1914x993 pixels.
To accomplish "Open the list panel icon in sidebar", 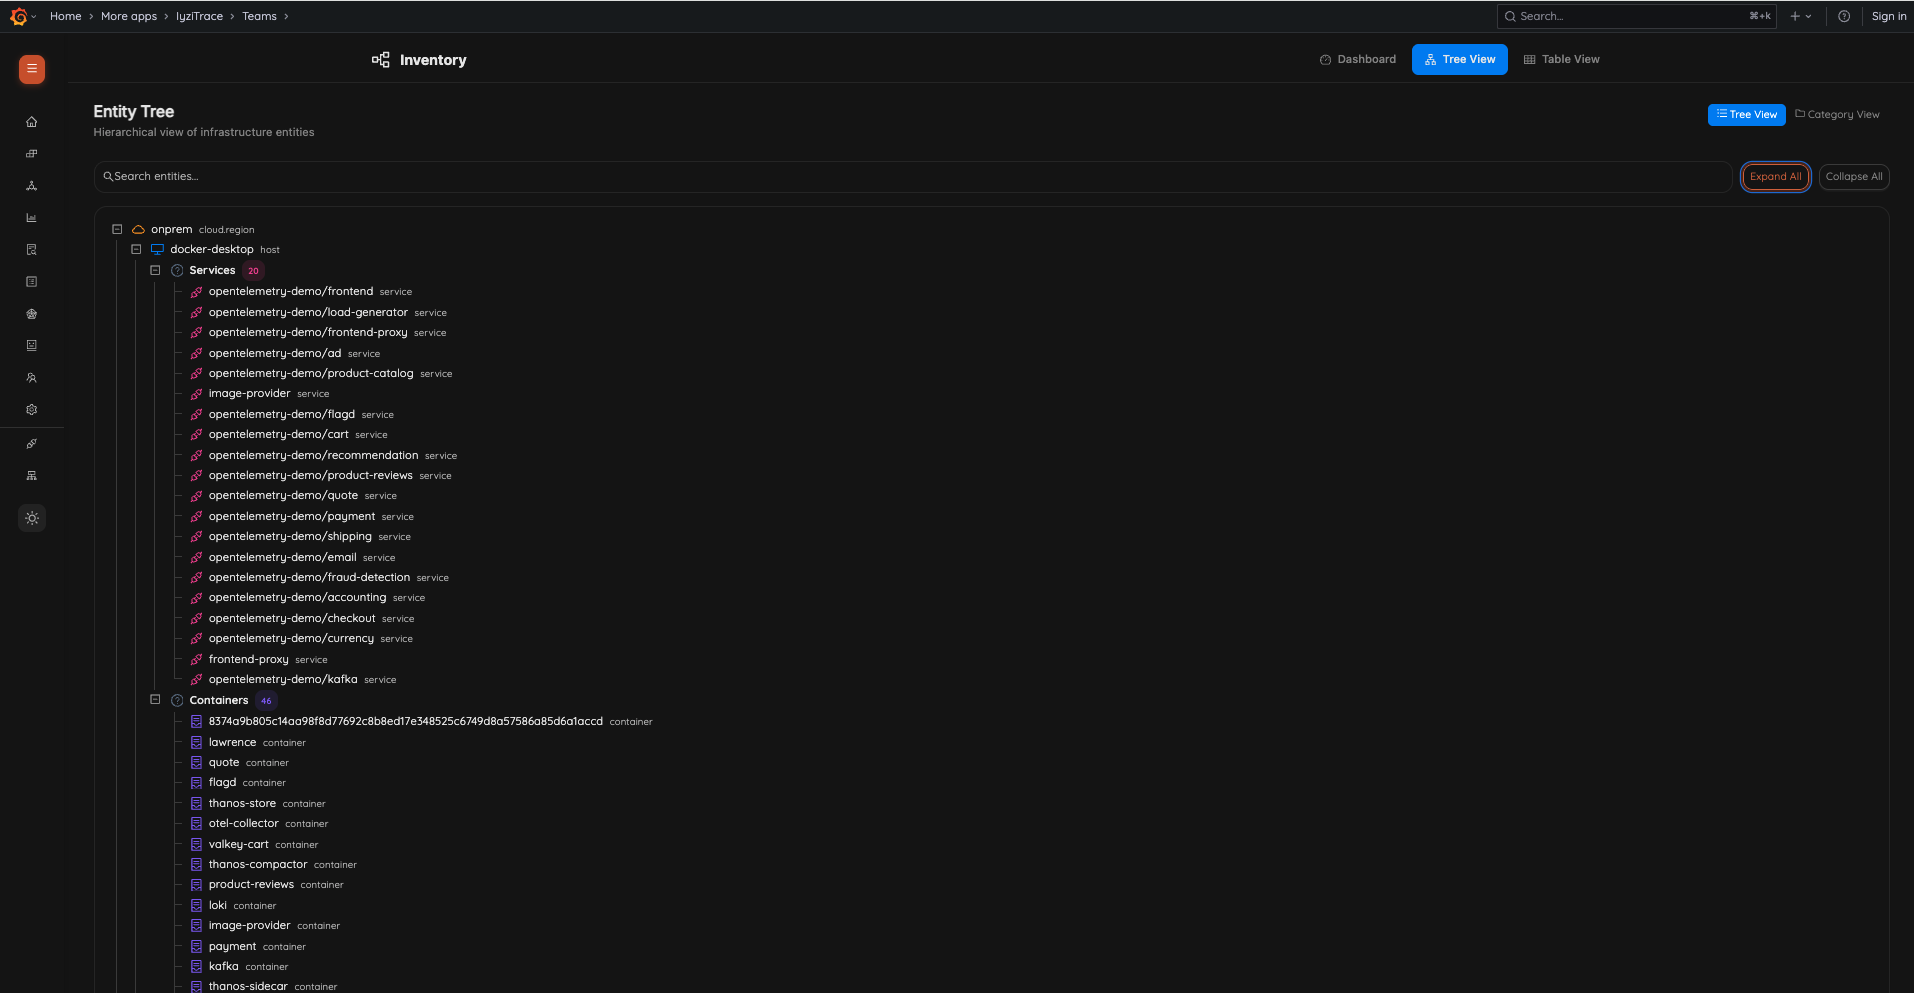I will (x=32, y=282).
